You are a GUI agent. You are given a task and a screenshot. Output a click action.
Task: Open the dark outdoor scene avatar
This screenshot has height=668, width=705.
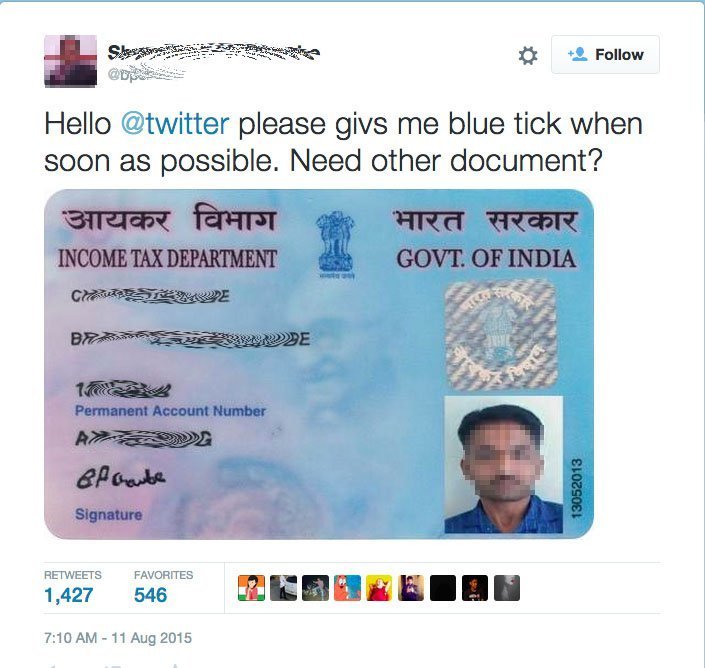(x=315, y=588)
